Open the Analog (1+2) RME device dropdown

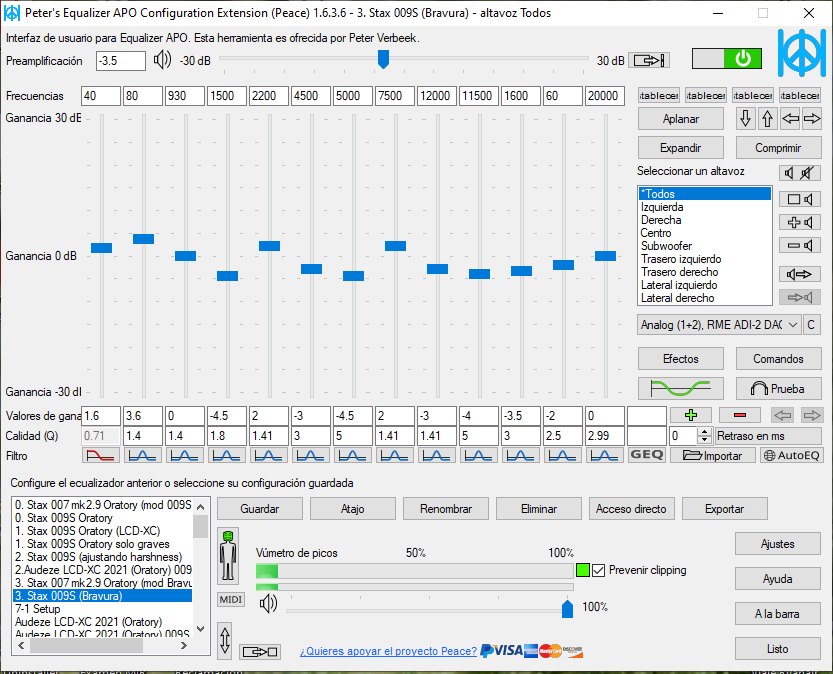coord(719,324)
